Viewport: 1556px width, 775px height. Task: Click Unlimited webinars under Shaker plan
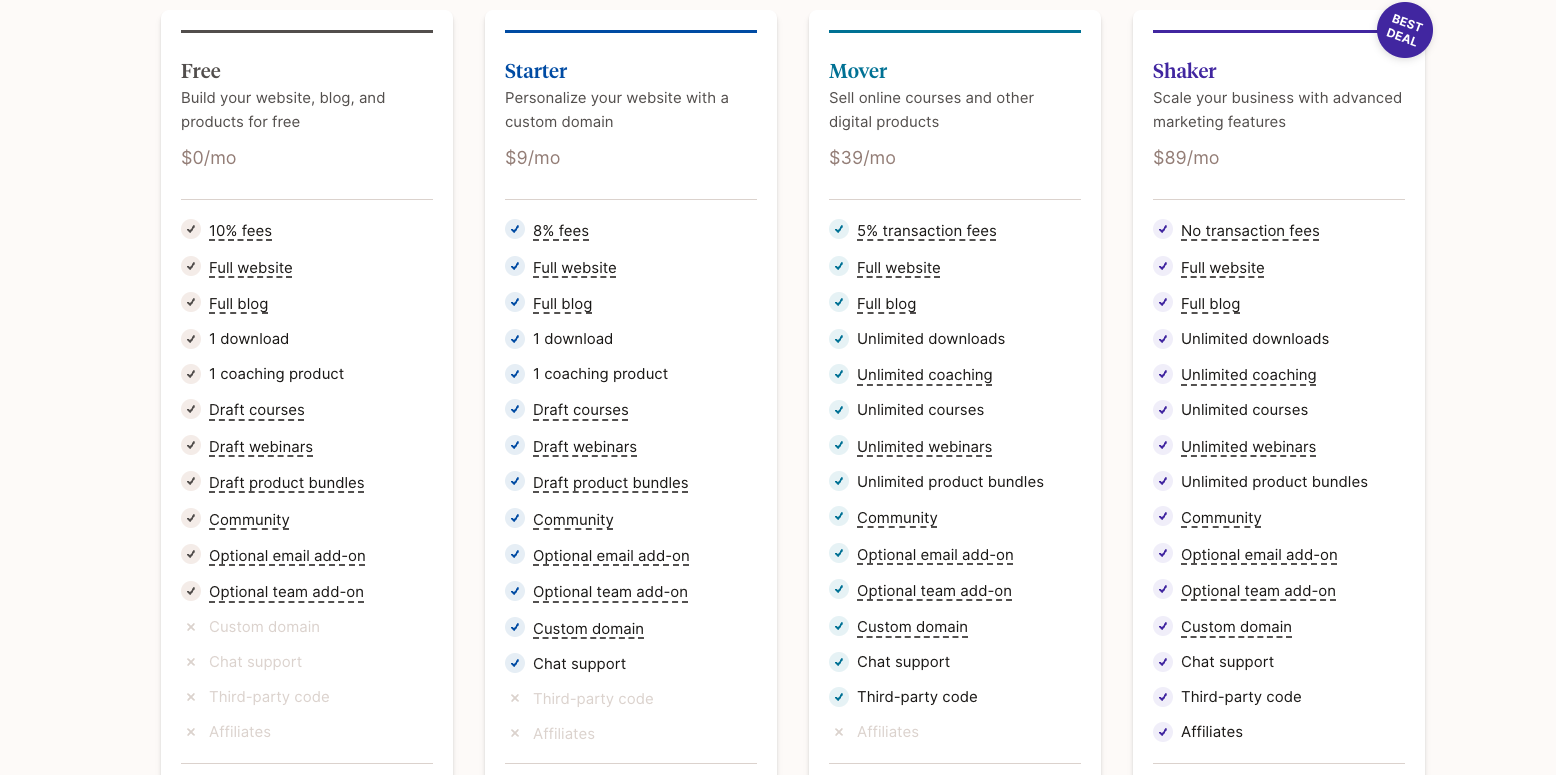[x=1248, y=447]
